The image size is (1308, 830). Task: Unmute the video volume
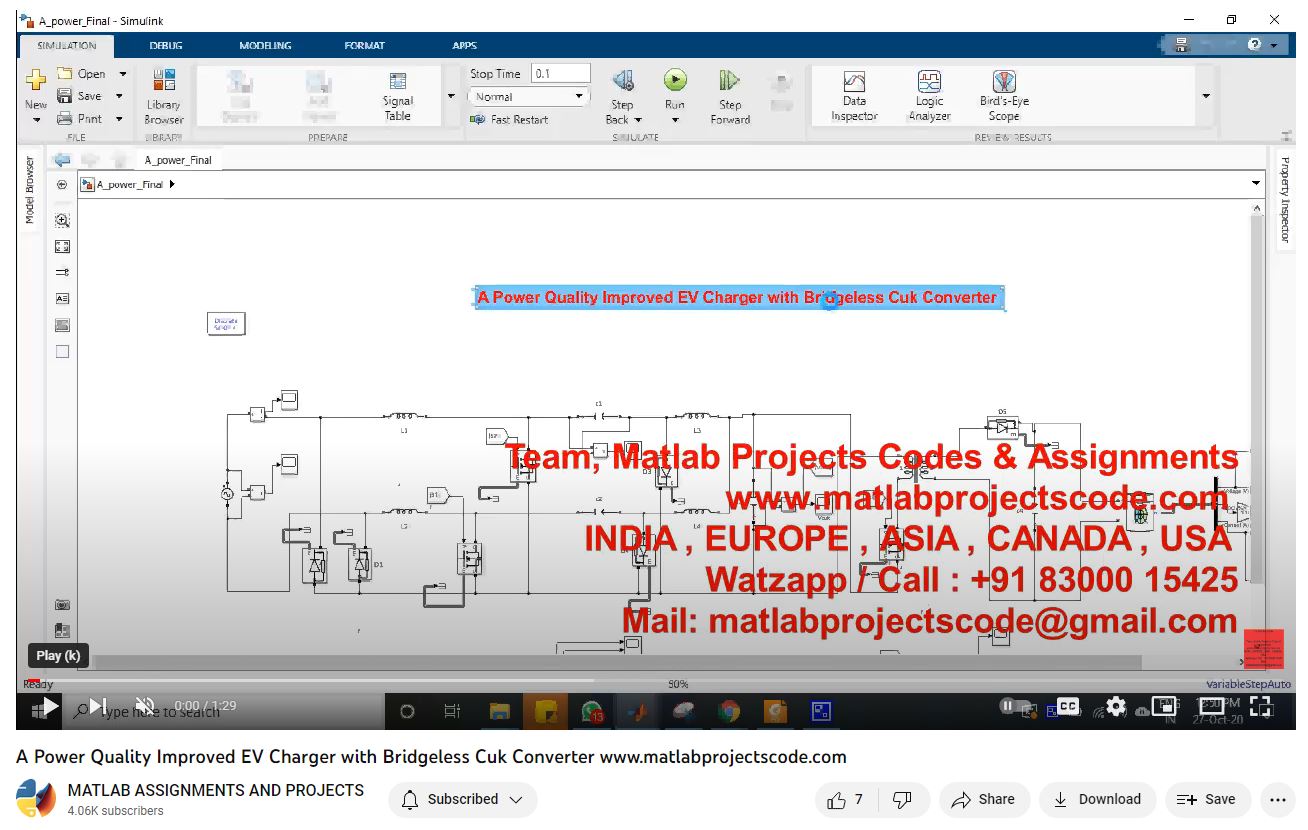click(145, 707)
